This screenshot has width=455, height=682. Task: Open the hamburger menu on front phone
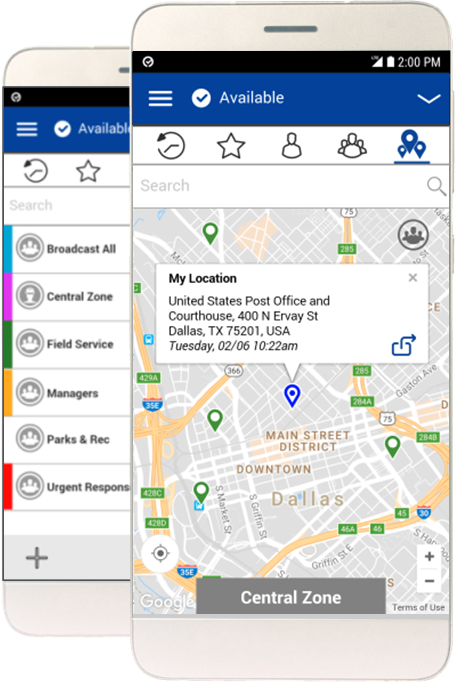[160, 98]
